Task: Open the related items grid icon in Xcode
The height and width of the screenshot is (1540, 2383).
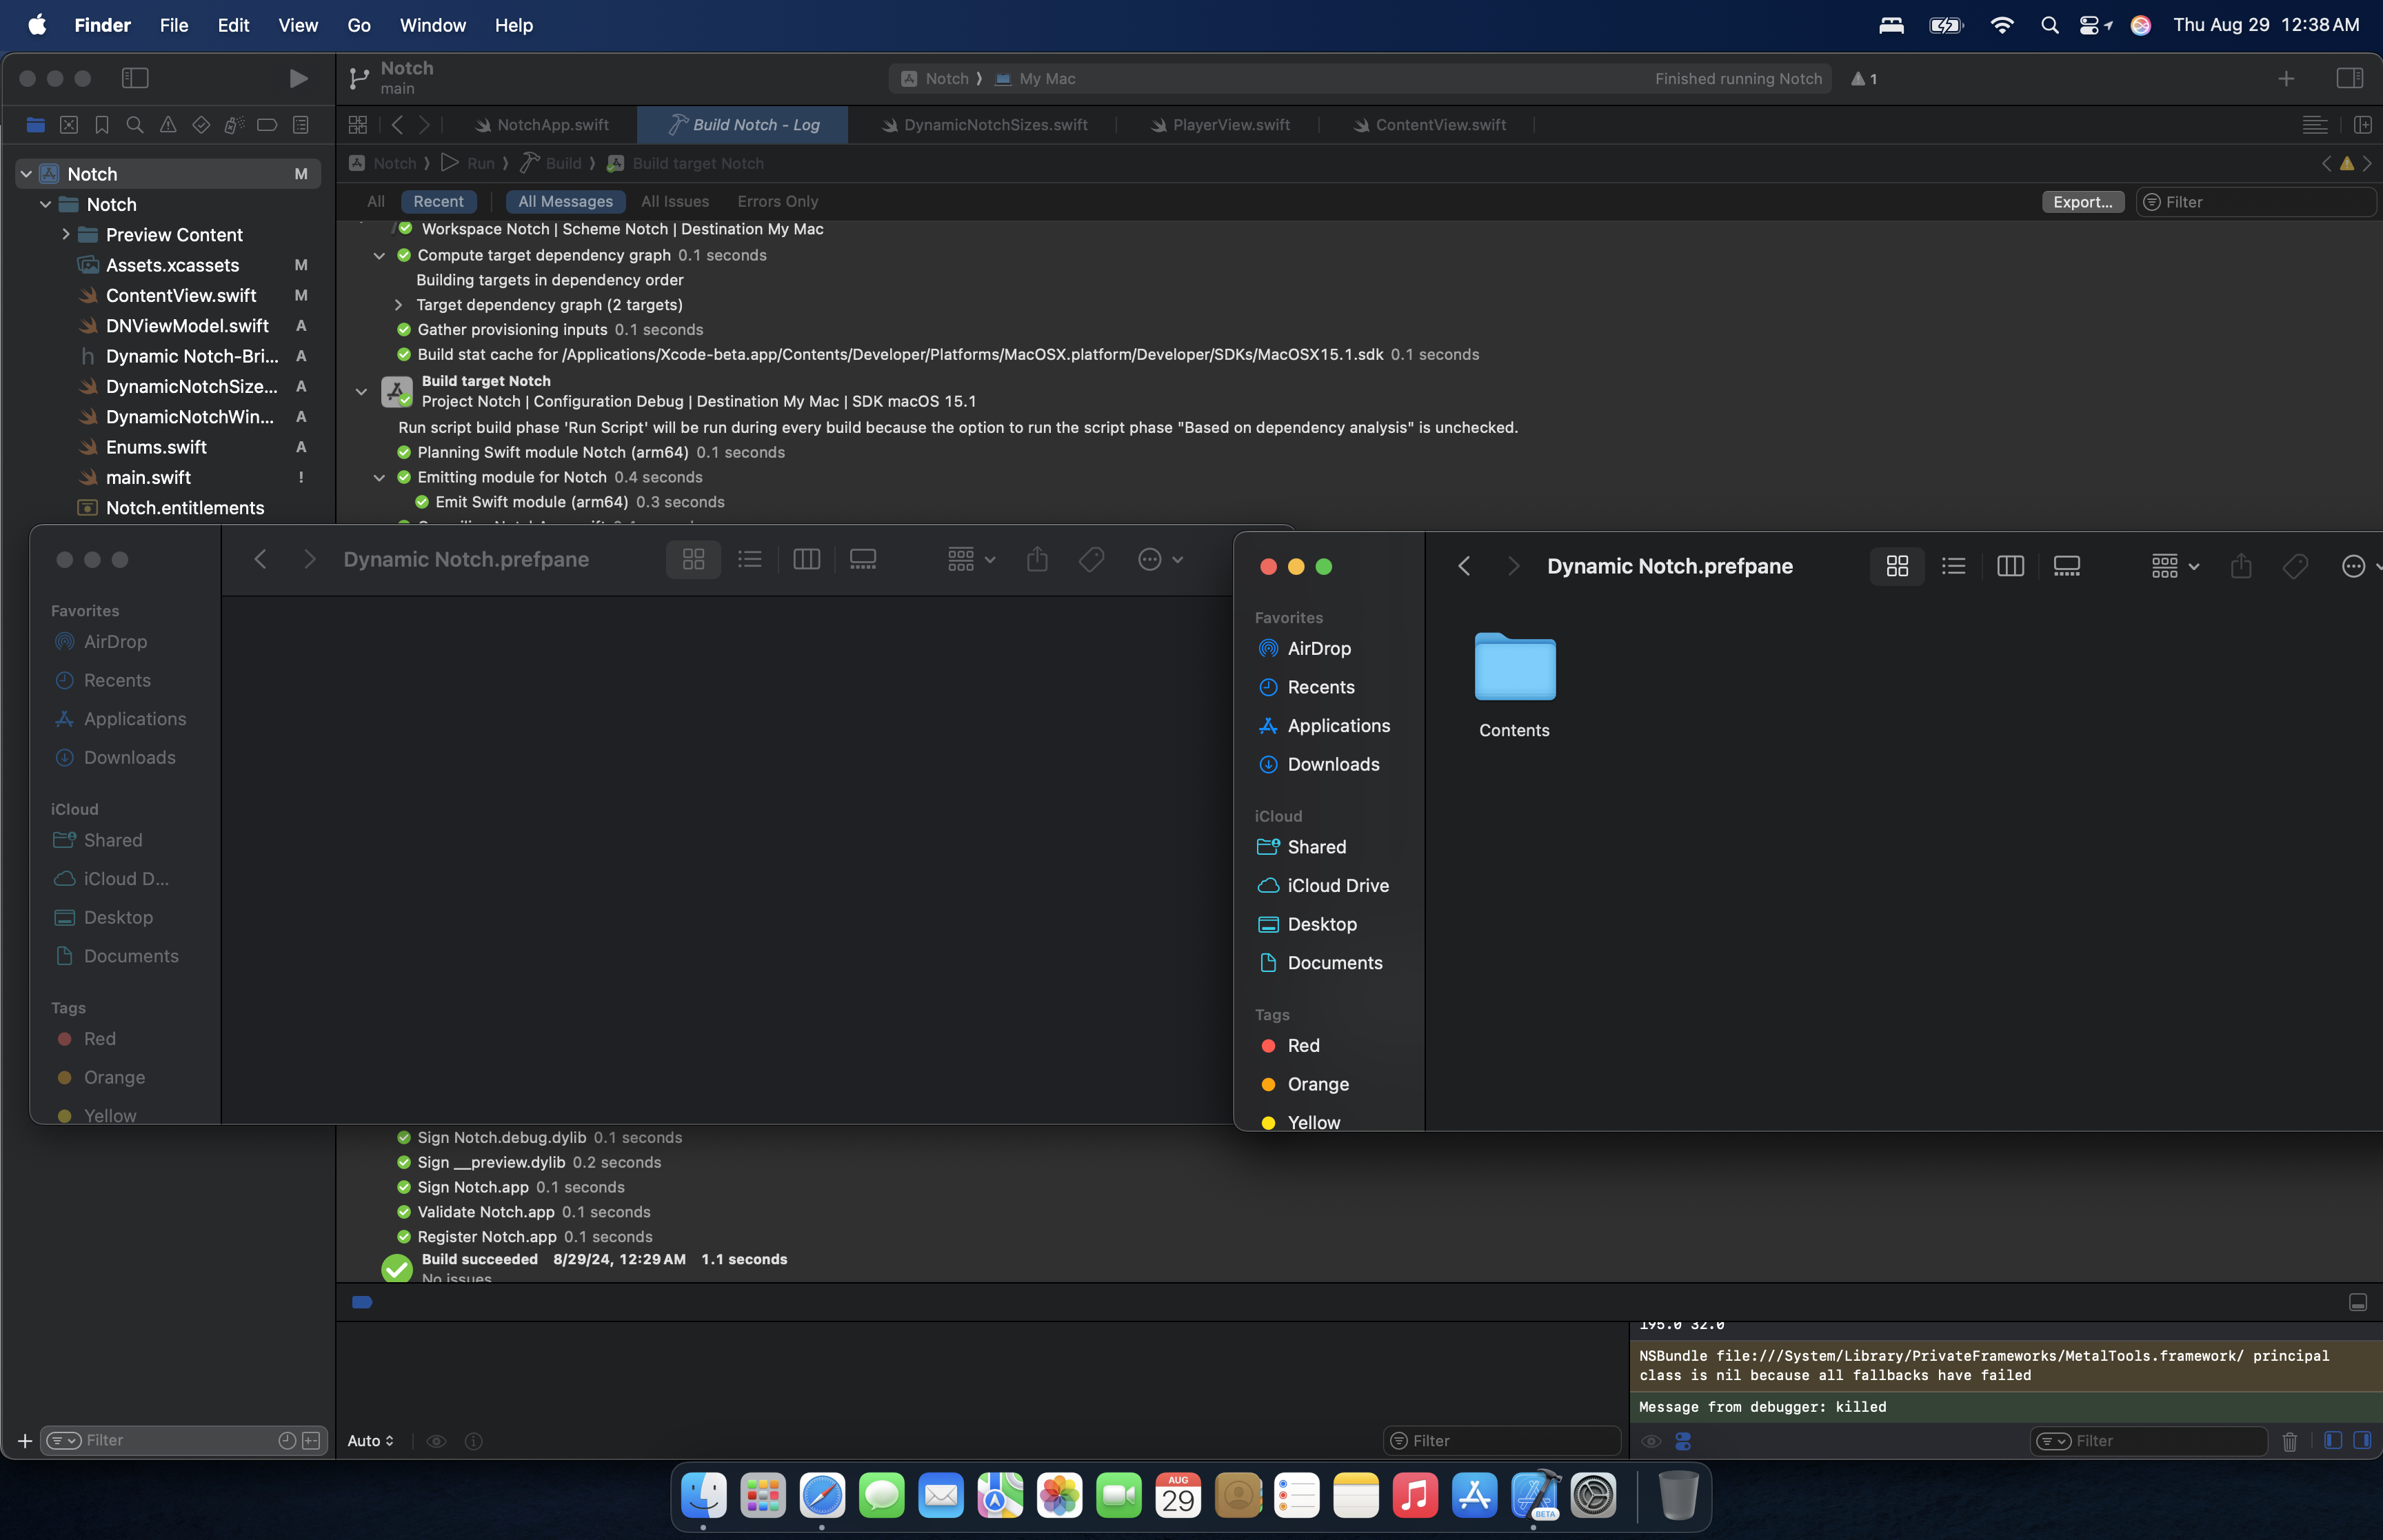Action: point(358,125)
